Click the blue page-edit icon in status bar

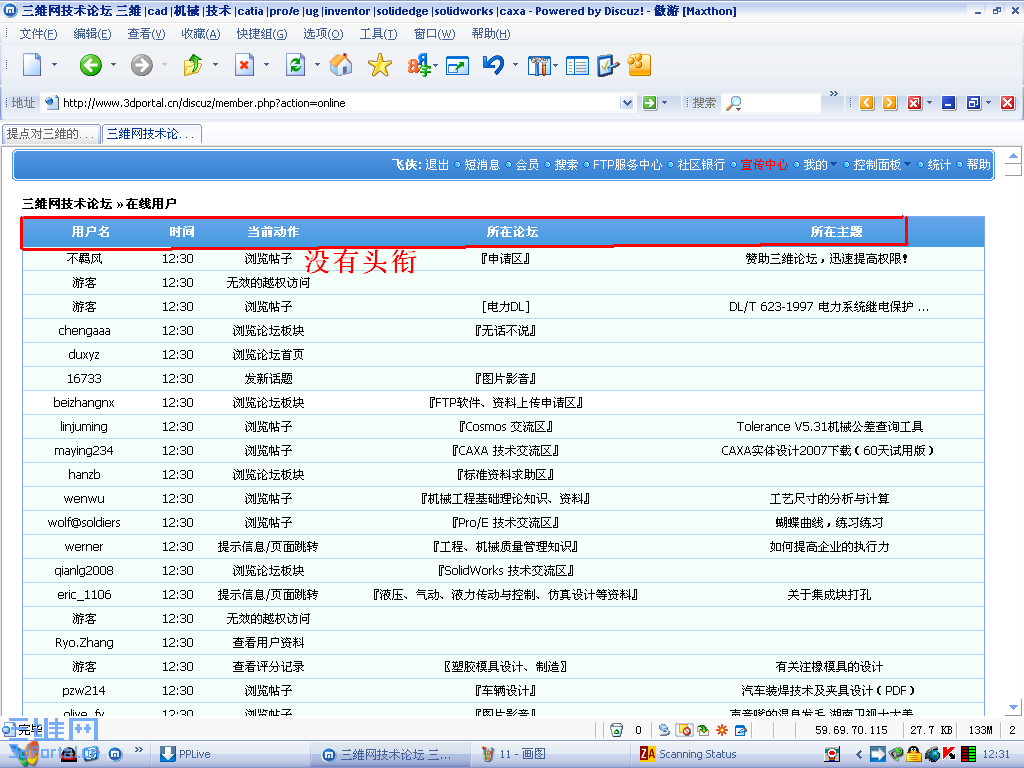tap(741, 730)
